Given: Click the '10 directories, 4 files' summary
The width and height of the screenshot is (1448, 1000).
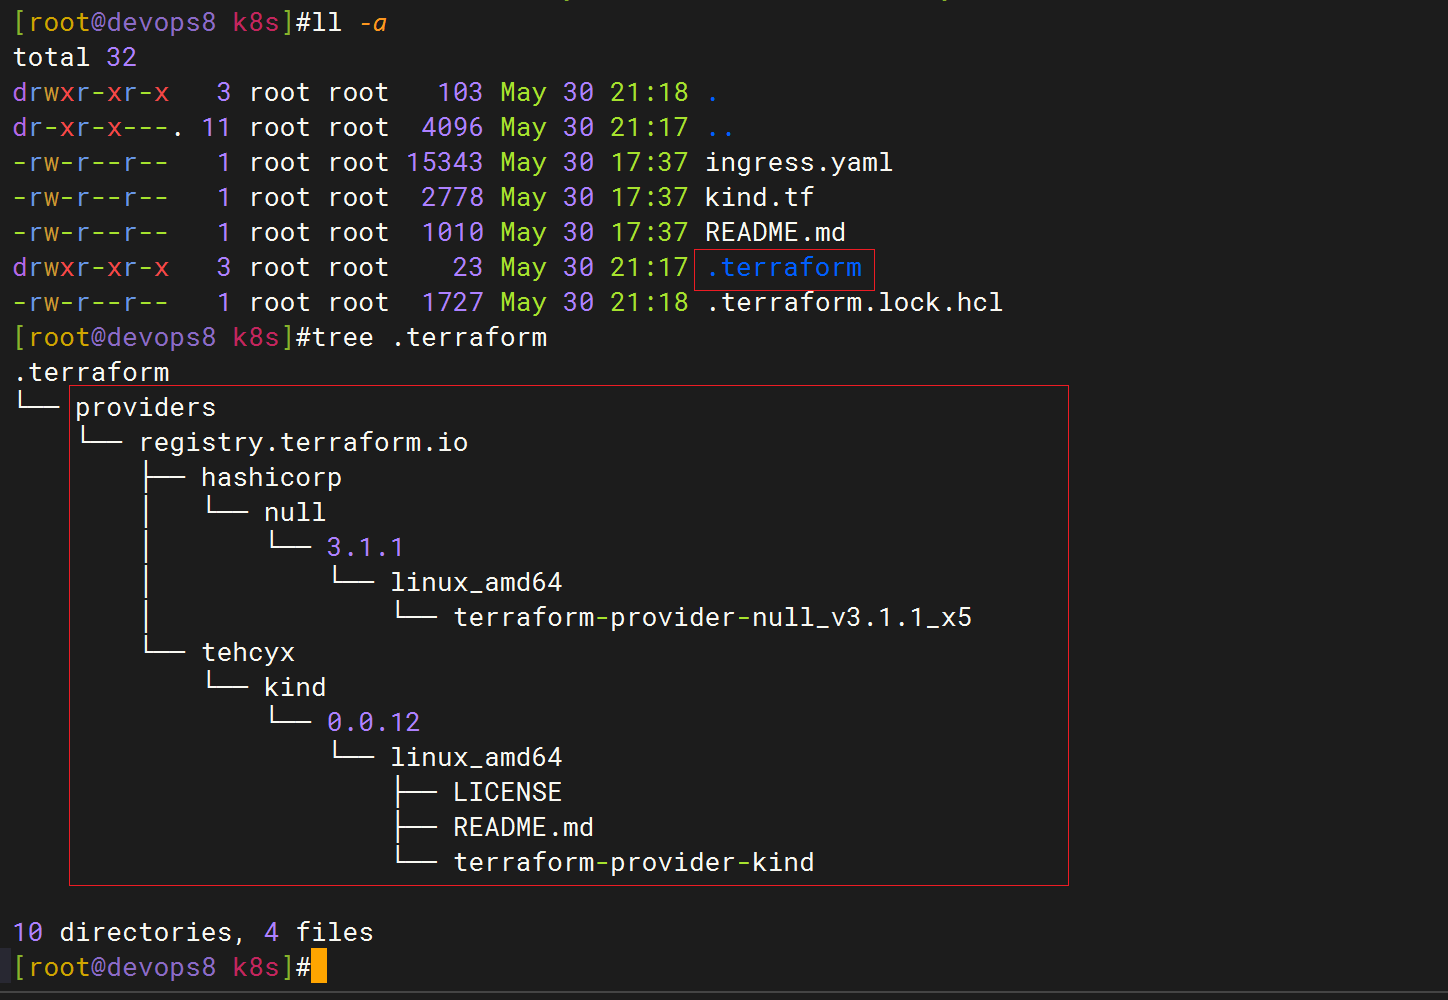Looking at the screenshot, I should tap(193, 932).
